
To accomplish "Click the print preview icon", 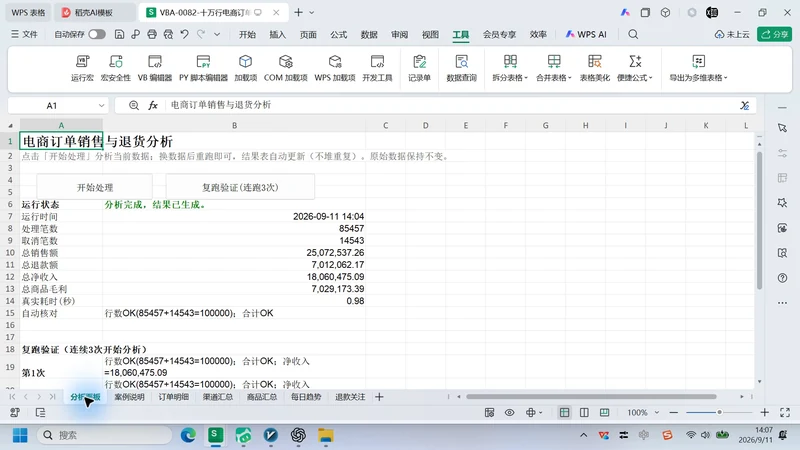I will pyautogui.click(x=168, y=34).
